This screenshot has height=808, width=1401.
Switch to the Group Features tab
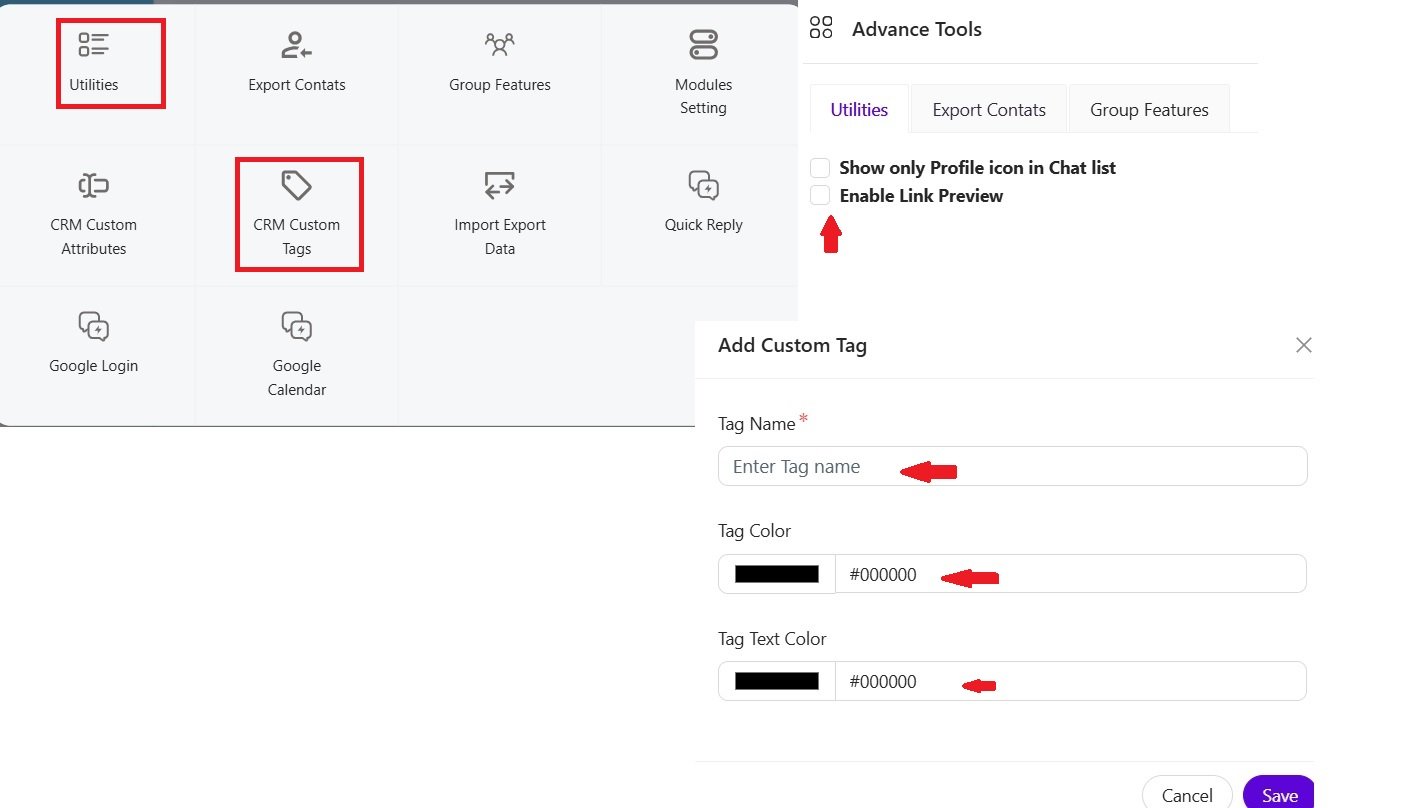pos(1148,110)
